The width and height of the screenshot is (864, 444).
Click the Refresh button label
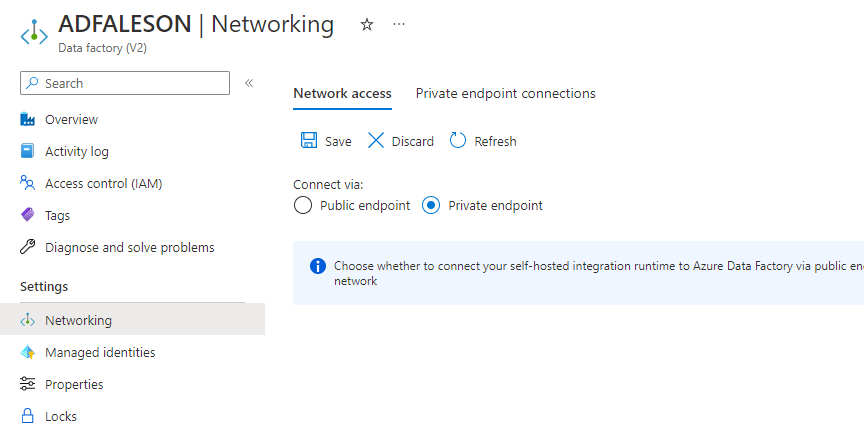click(495, 142)
